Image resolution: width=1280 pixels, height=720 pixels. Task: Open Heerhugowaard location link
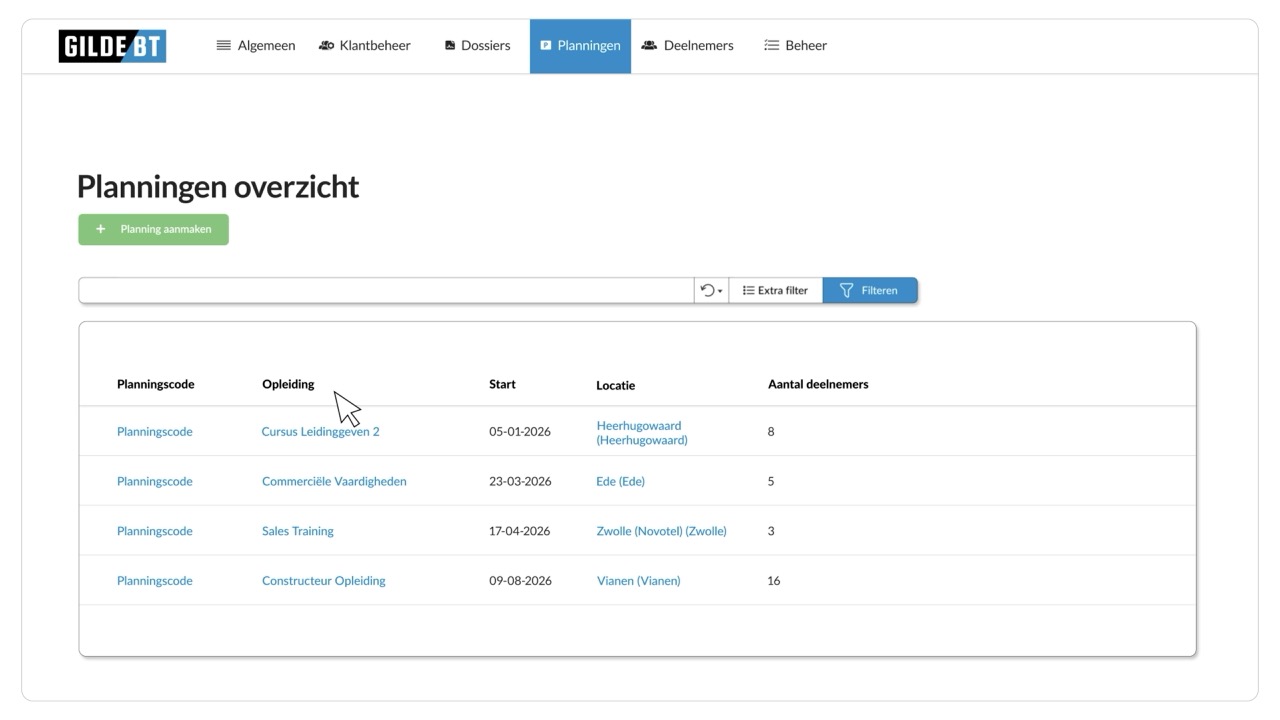point(642,432)
